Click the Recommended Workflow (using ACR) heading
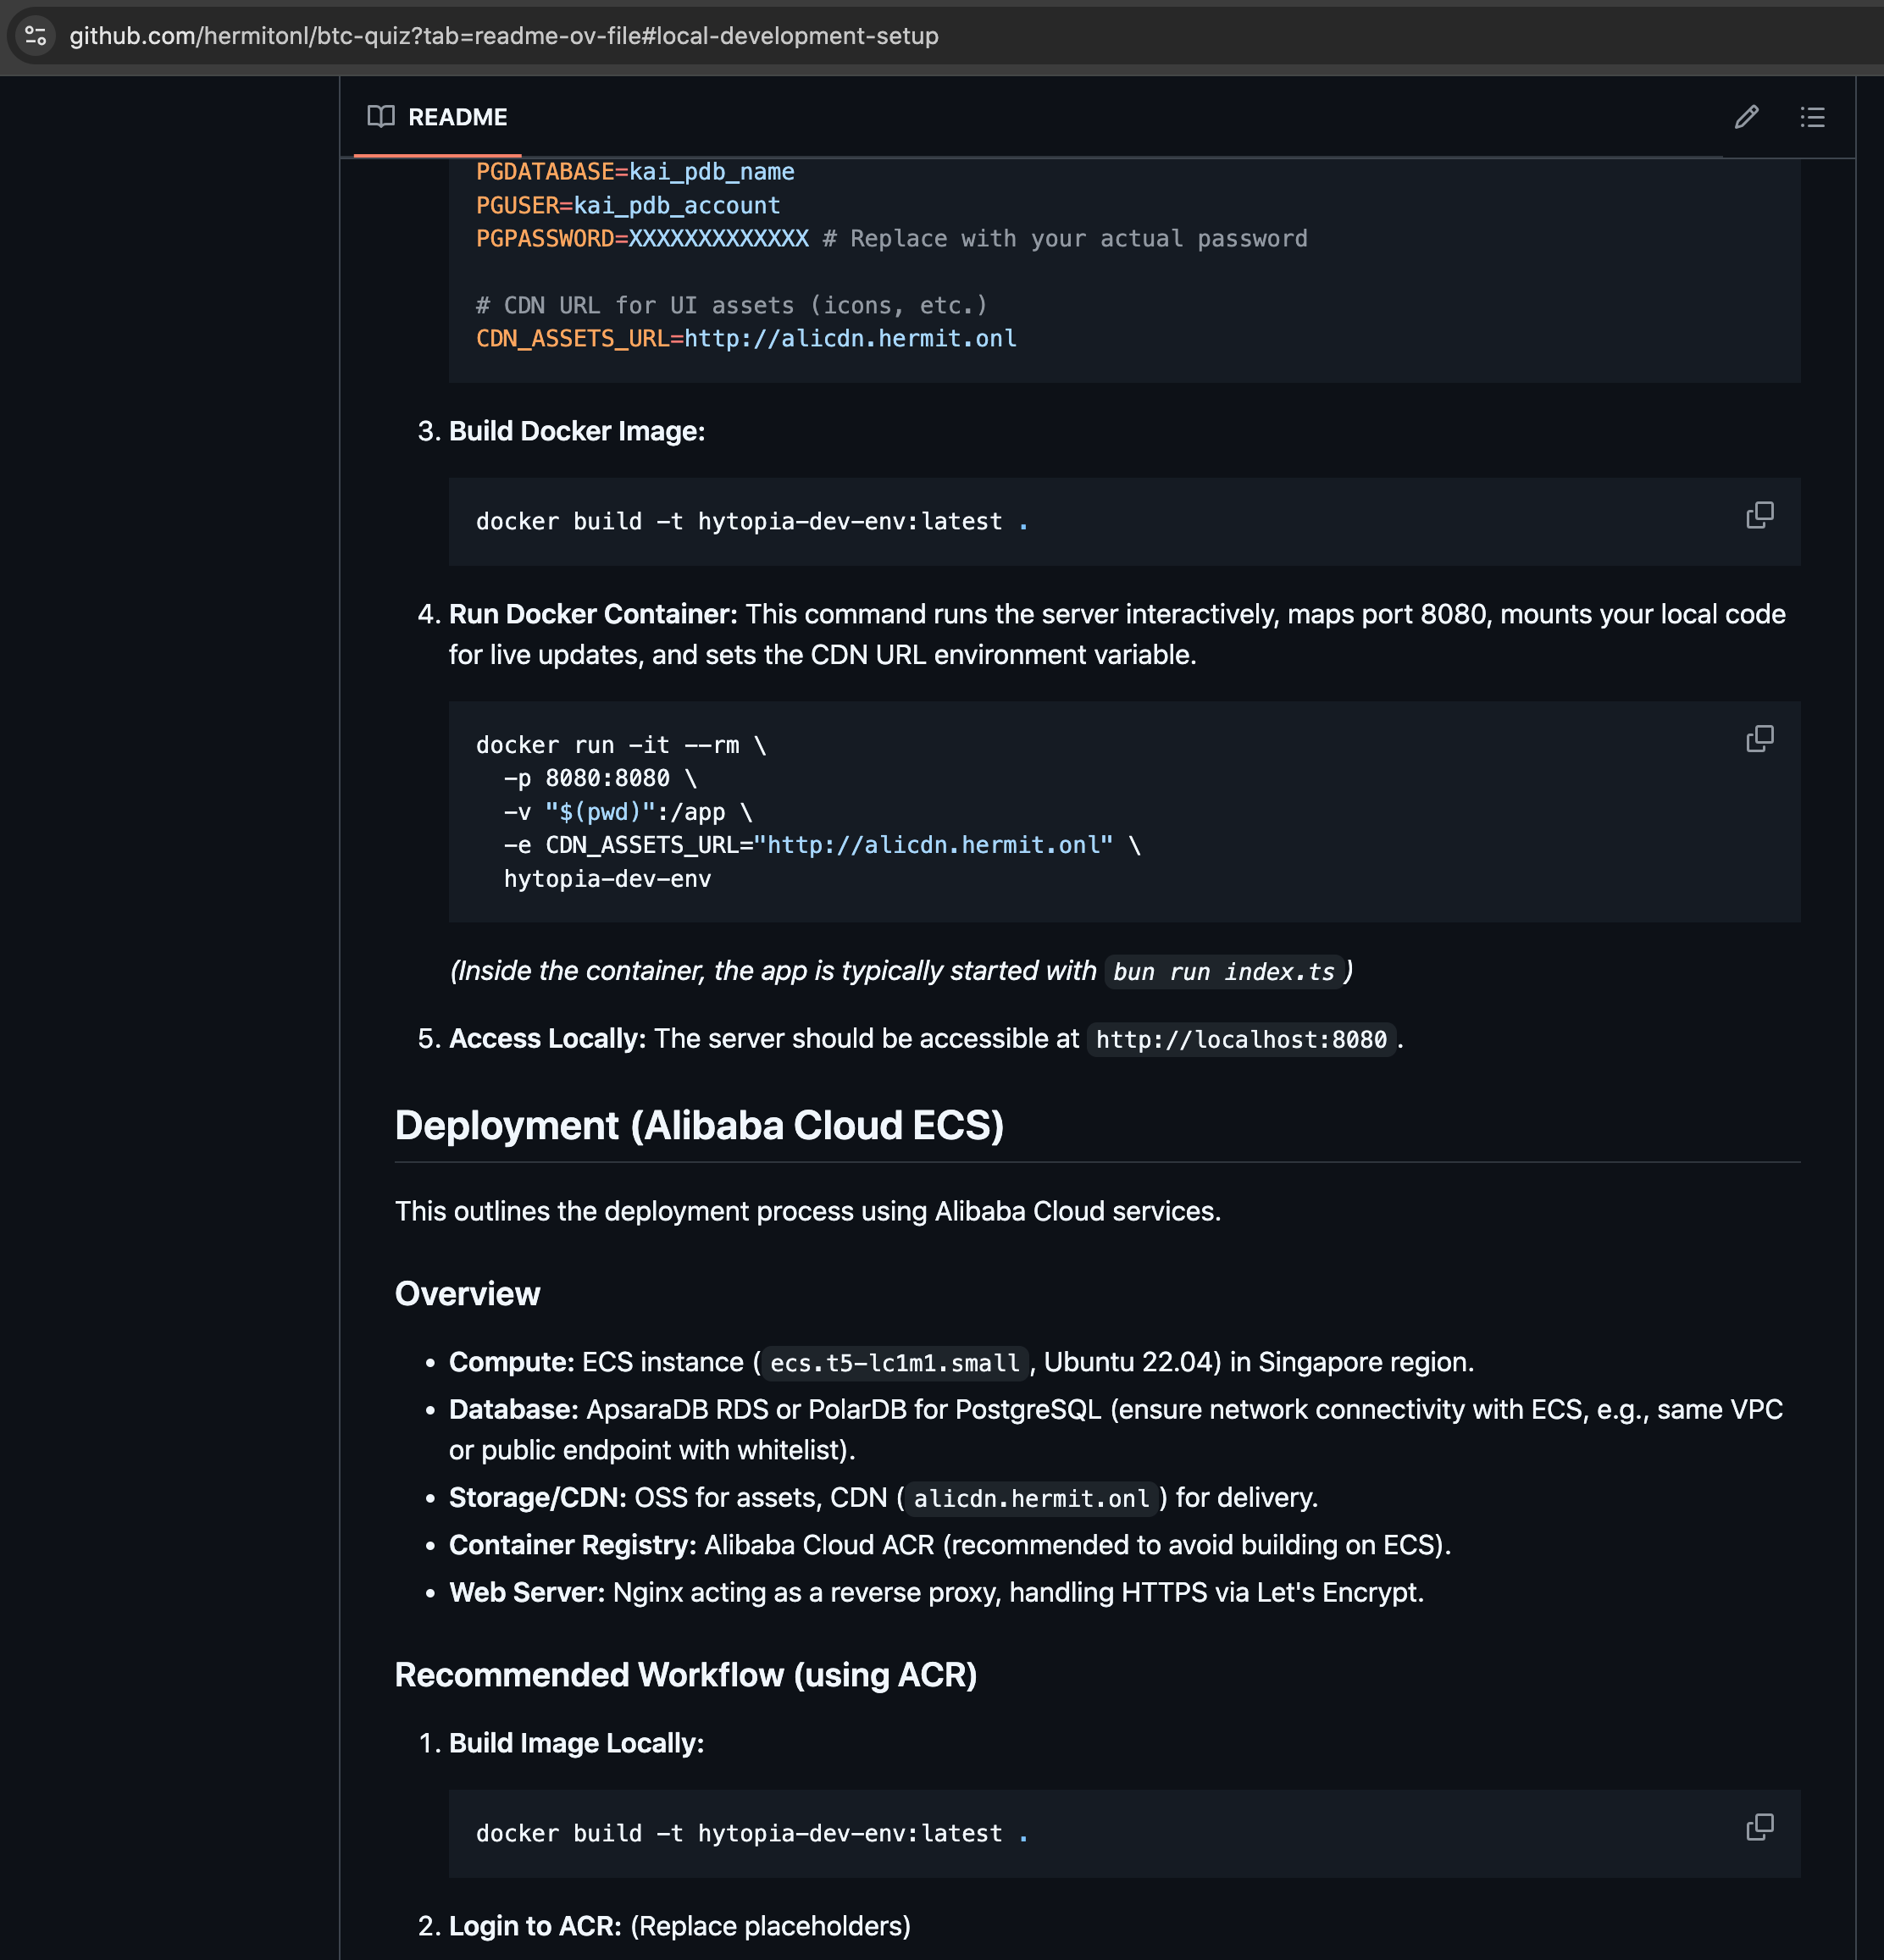Viewport: 1884px width, 1960px height. point(686,1675)
